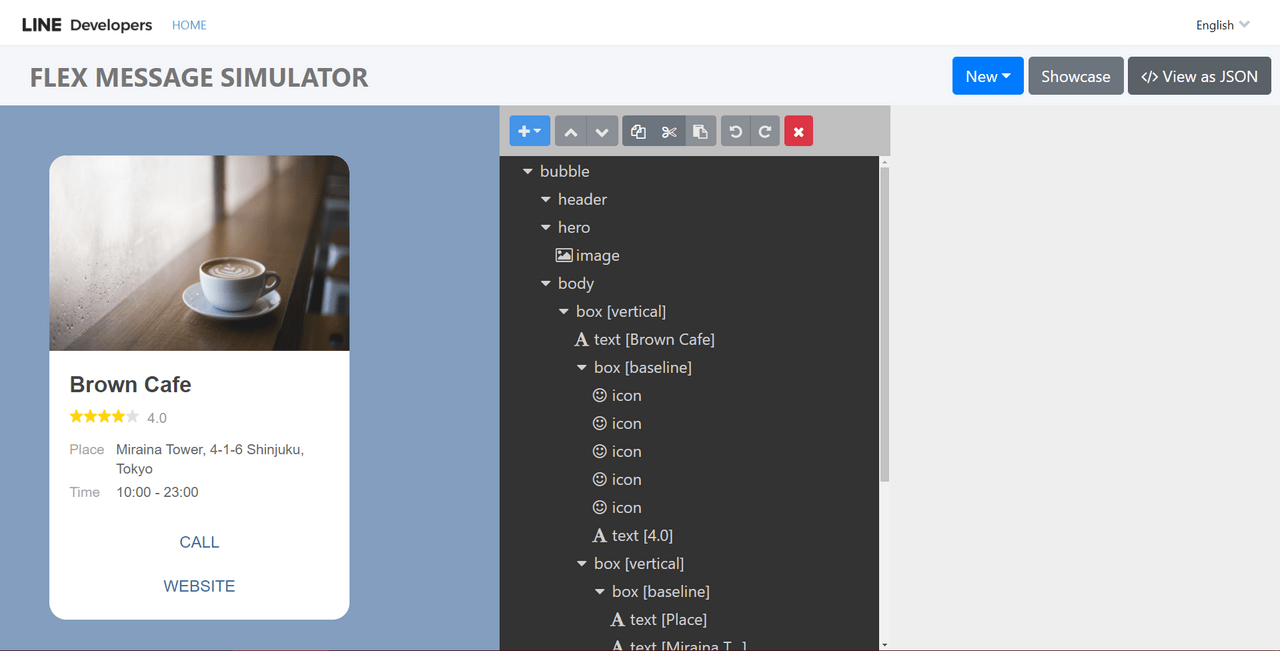
Task: Open the HOME link
Action: [x=189, y=25]
